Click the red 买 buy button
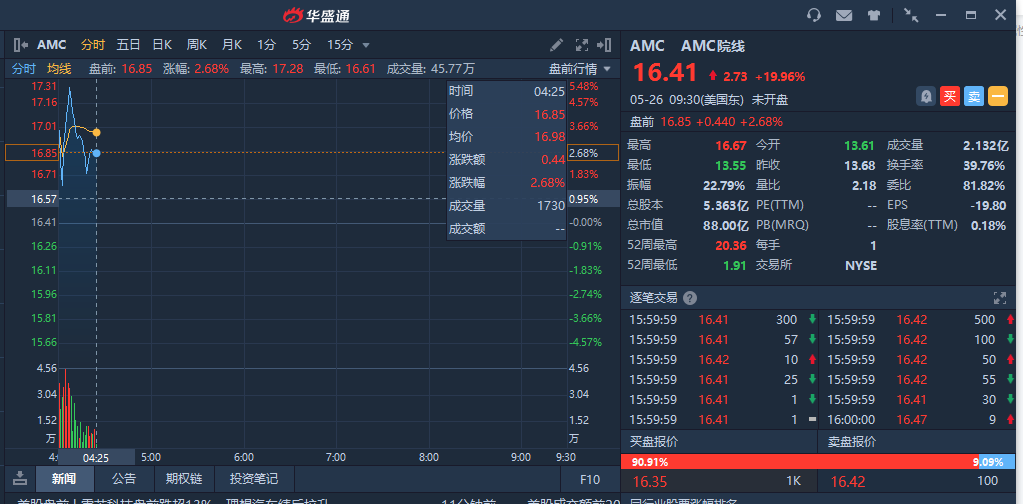1023x504 pixels. pyautogui.click(x=951, y=96)
